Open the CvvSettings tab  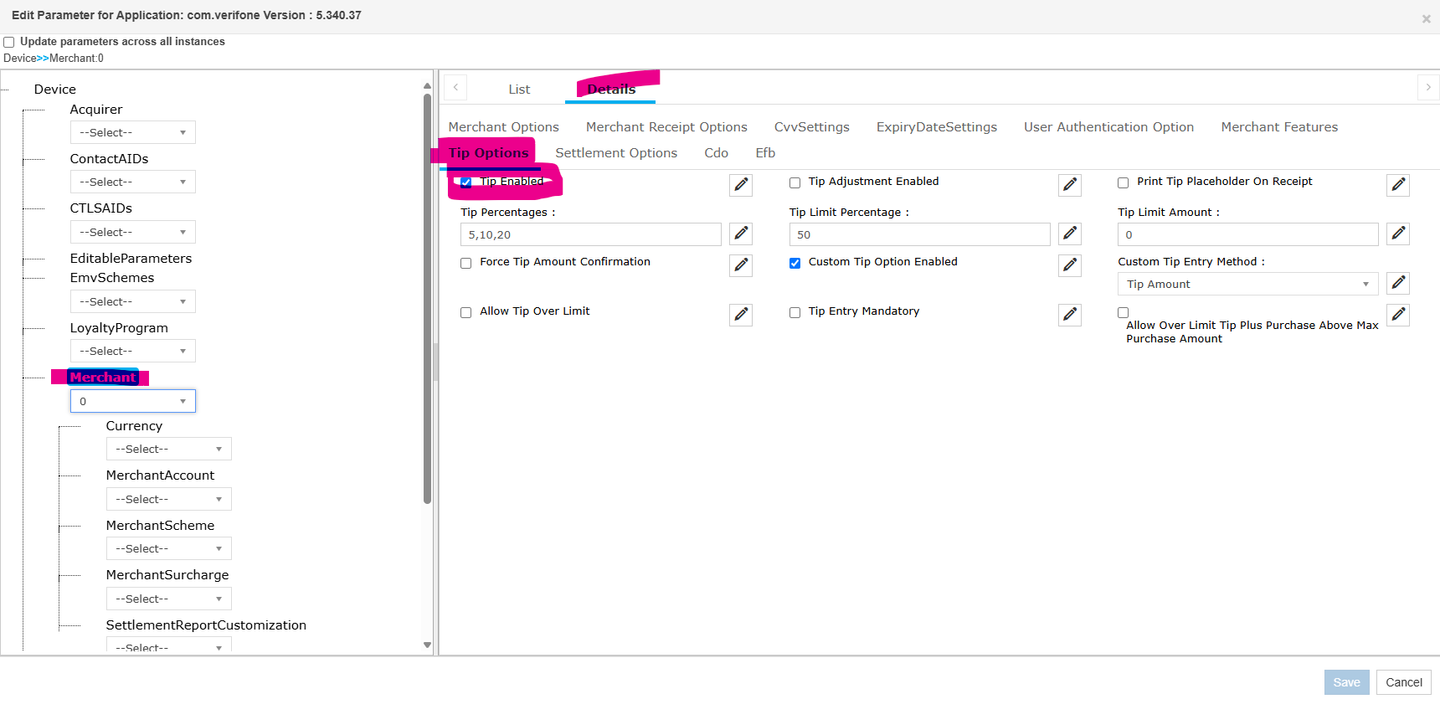pos(812,127)
